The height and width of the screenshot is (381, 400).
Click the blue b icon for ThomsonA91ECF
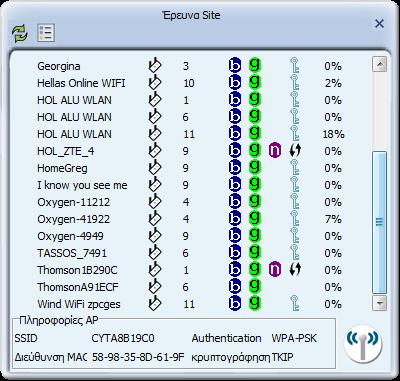coord(235,287)
